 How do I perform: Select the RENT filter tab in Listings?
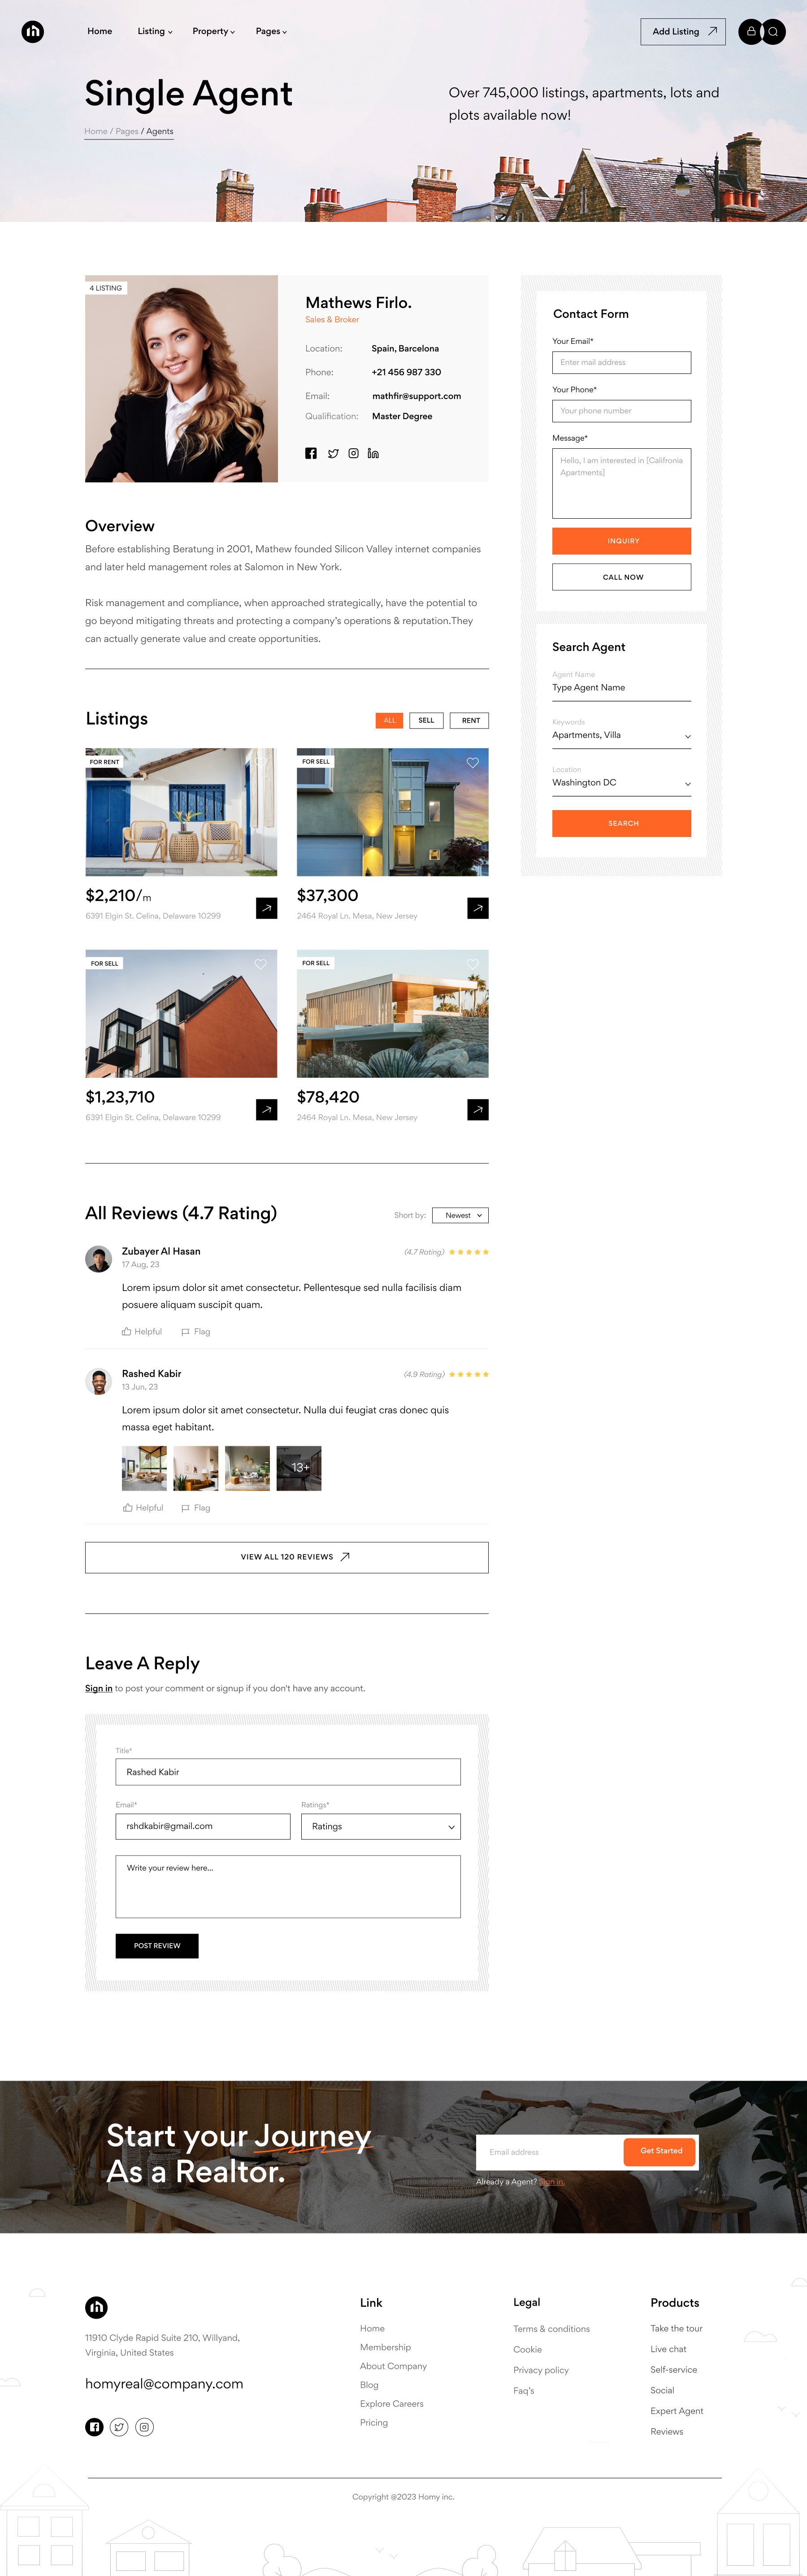tap(470, 721)
